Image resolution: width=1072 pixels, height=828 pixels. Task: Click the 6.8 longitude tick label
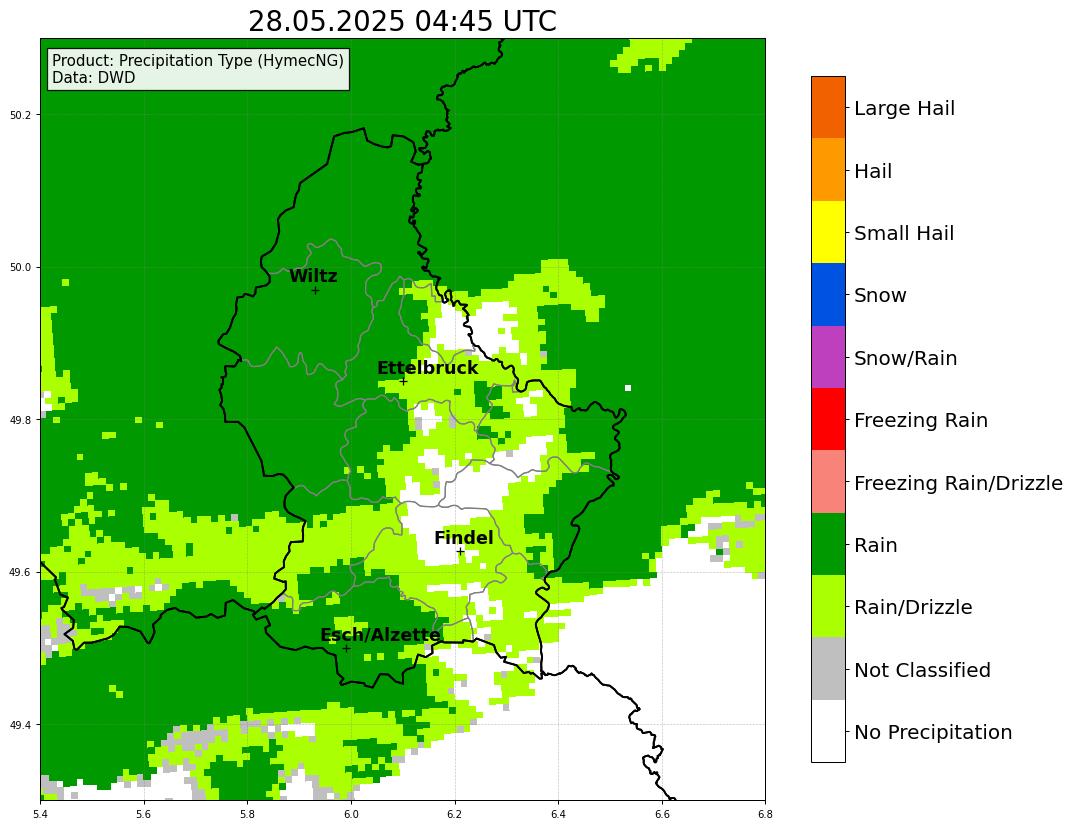click(x=765, y=814)
